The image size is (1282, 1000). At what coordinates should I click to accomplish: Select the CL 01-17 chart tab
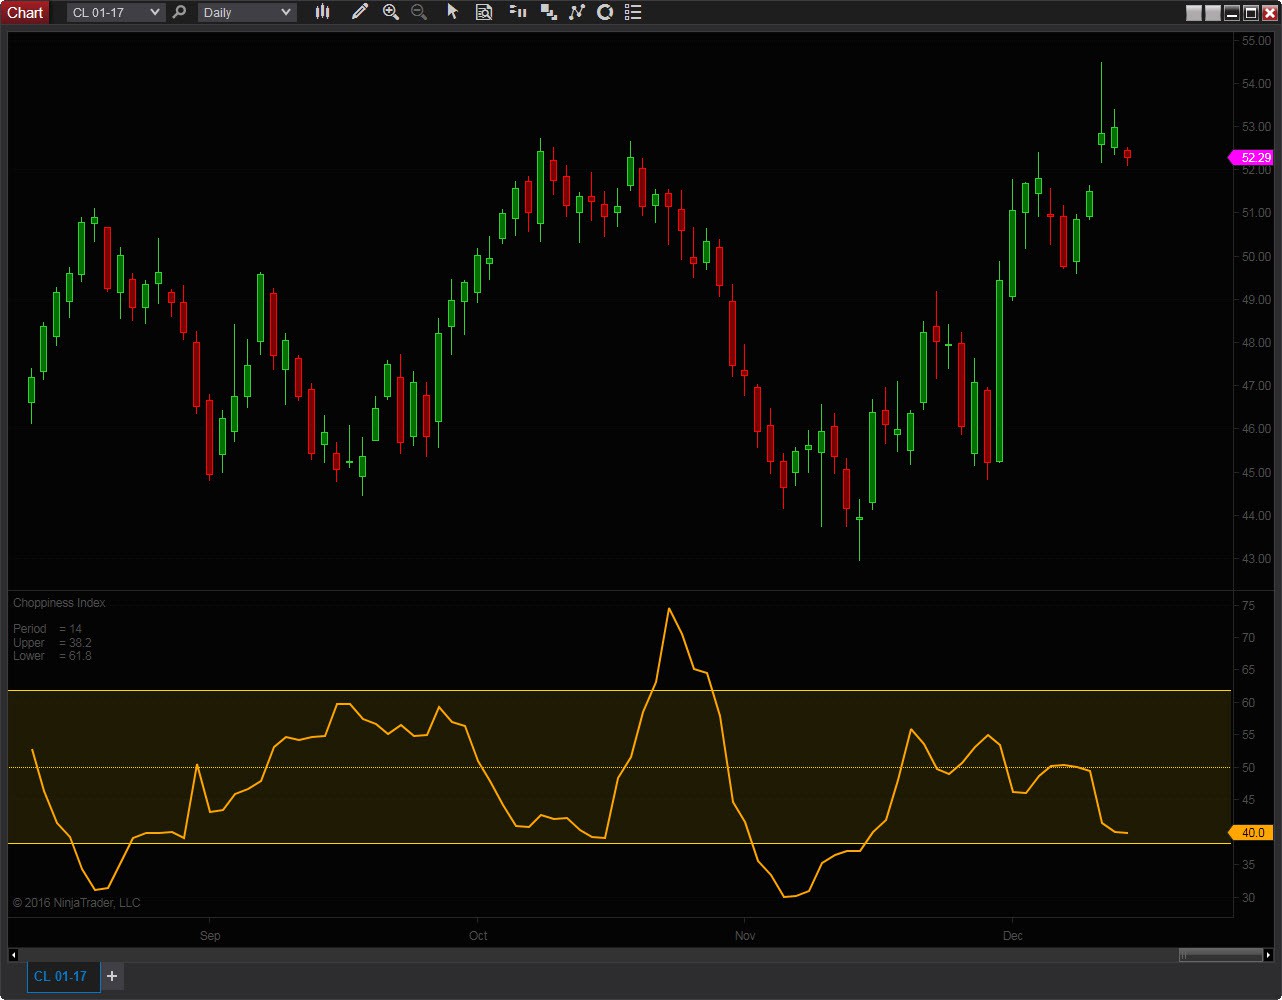point(63,976)
